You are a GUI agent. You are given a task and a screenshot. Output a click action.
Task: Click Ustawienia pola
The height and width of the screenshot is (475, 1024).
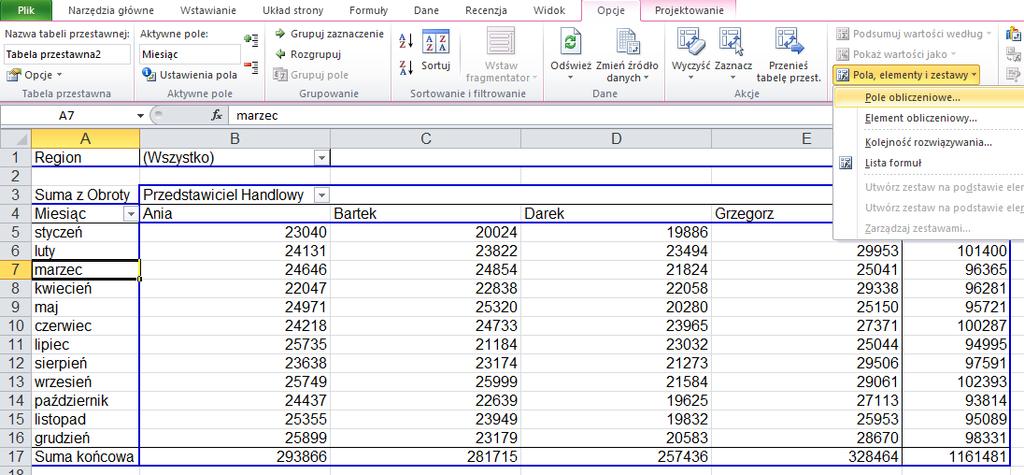(x=190, y=74)
